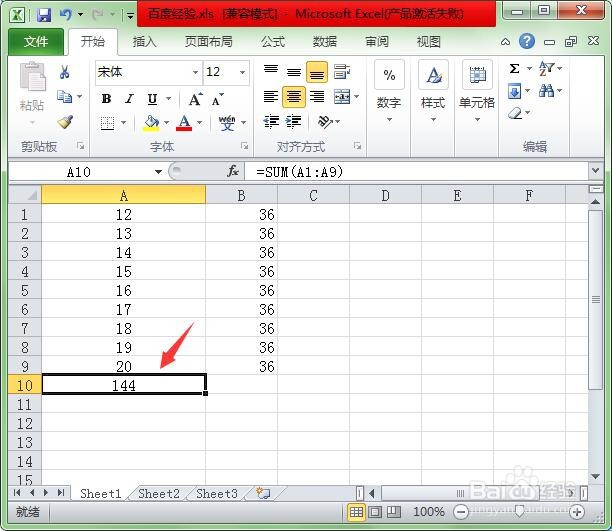Toggle Center horizontal alignment

tap(294, 96)
